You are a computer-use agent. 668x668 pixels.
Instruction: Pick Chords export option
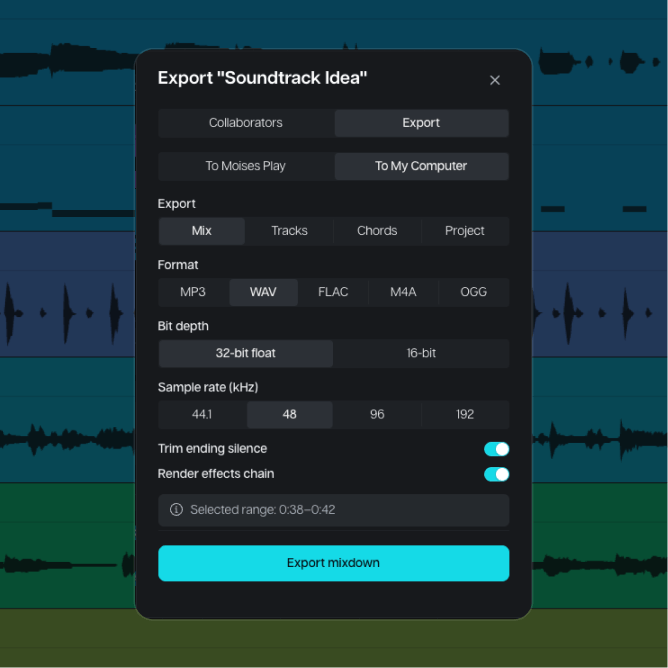tap(377, 231)
